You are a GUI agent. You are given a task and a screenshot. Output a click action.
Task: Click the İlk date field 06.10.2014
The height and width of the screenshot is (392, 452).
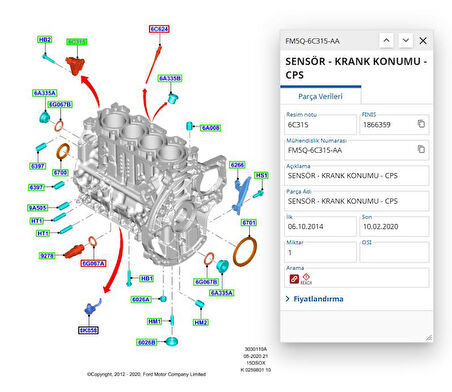coord(321,227)
